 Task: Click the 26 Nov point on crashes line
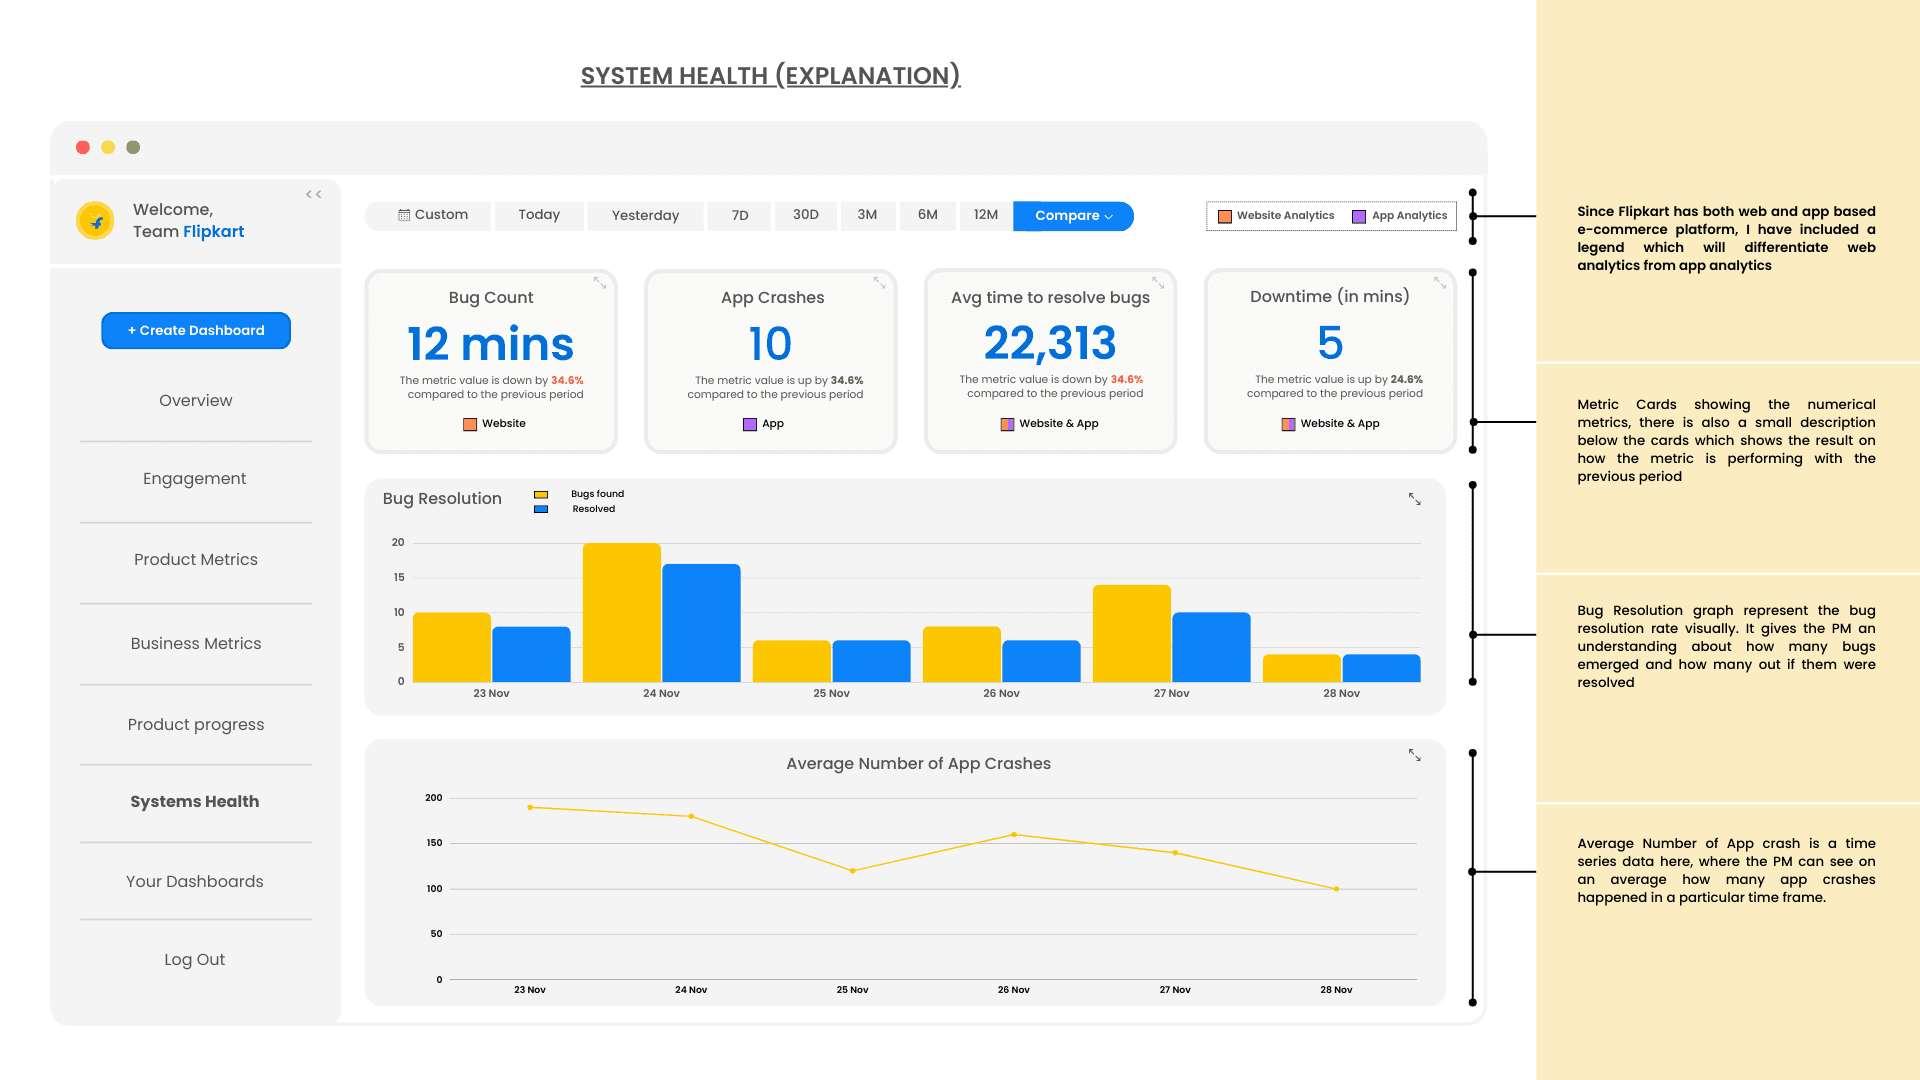click(1014, 834)
